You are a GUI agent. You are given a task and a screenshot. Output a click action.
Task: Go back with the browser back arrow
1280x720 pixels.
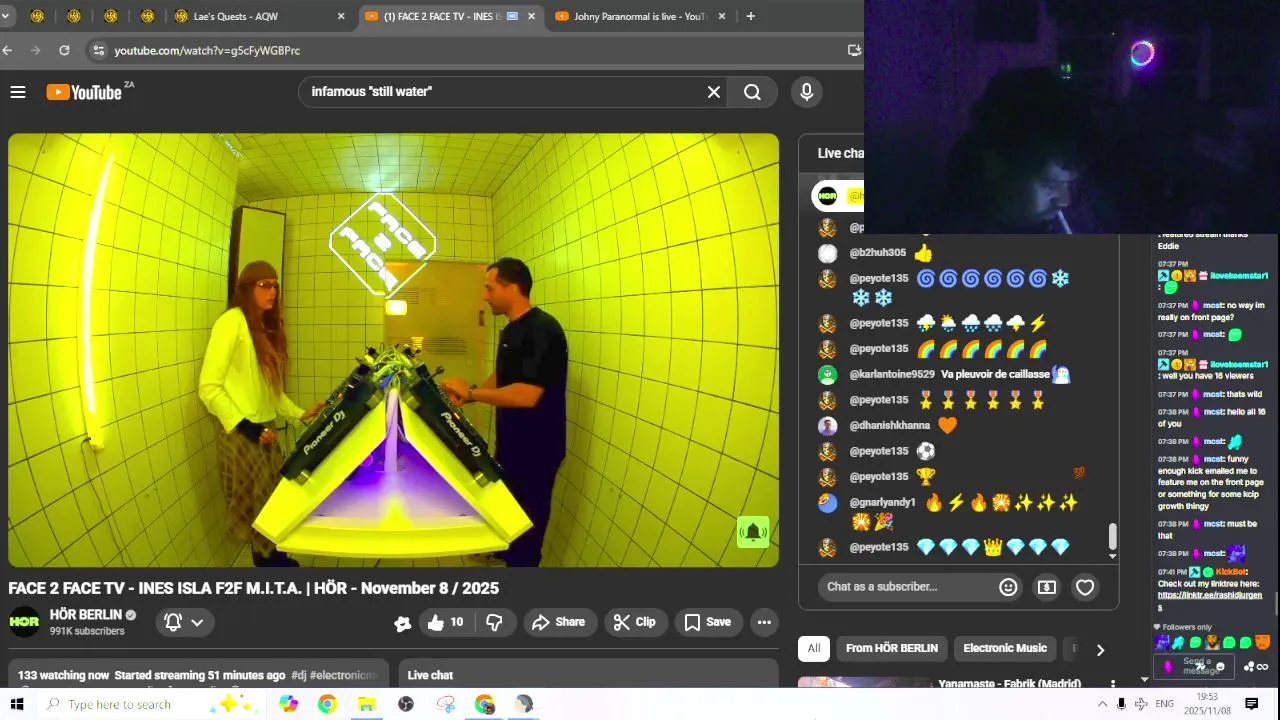[x=8, y=50]
